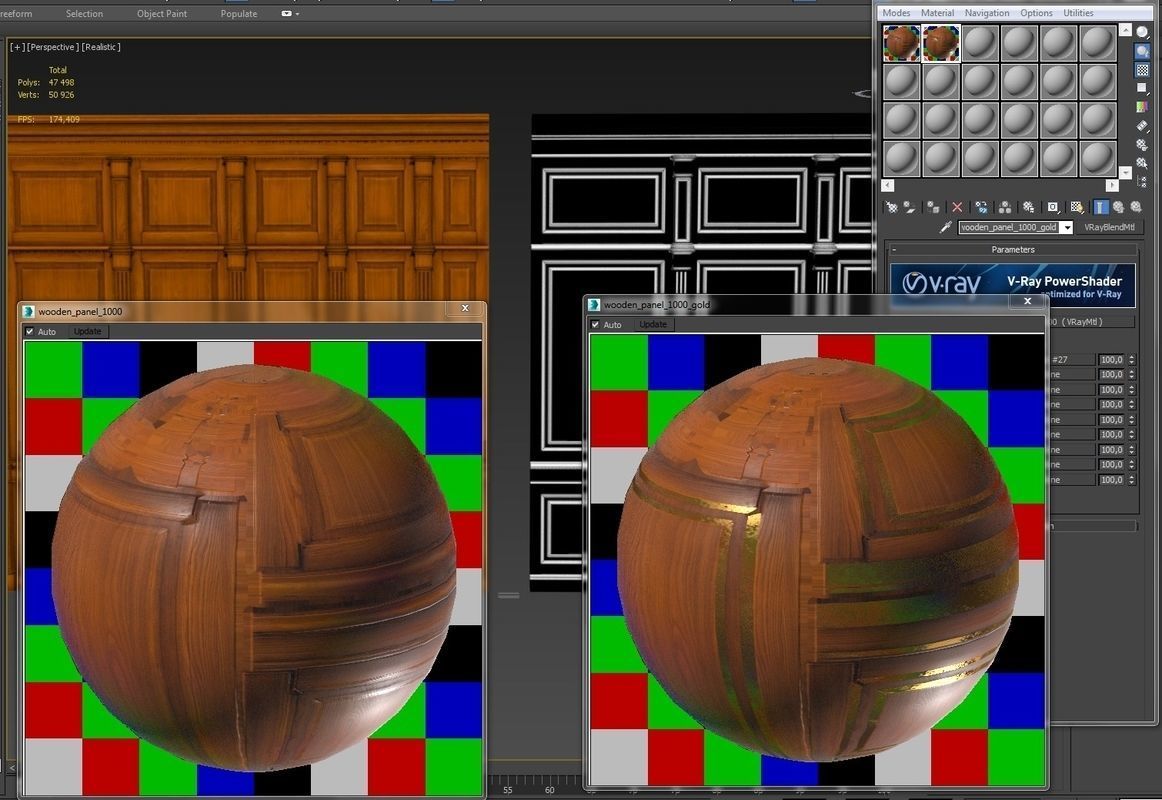The height and width of the screenshot is (800, 1162).
Task: Open the Material ID Channel flyout
Action: [1053, 207]
